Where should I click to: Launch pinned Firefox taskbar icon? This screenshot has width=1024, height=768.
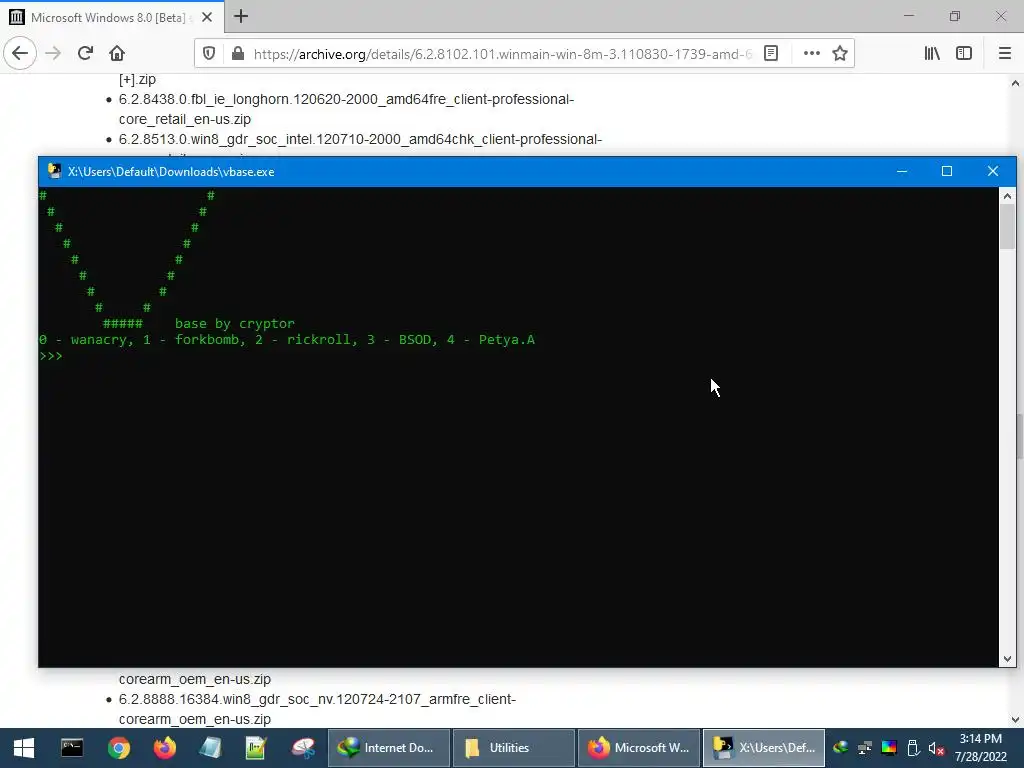pyautogui.click(x=165, y=748)
